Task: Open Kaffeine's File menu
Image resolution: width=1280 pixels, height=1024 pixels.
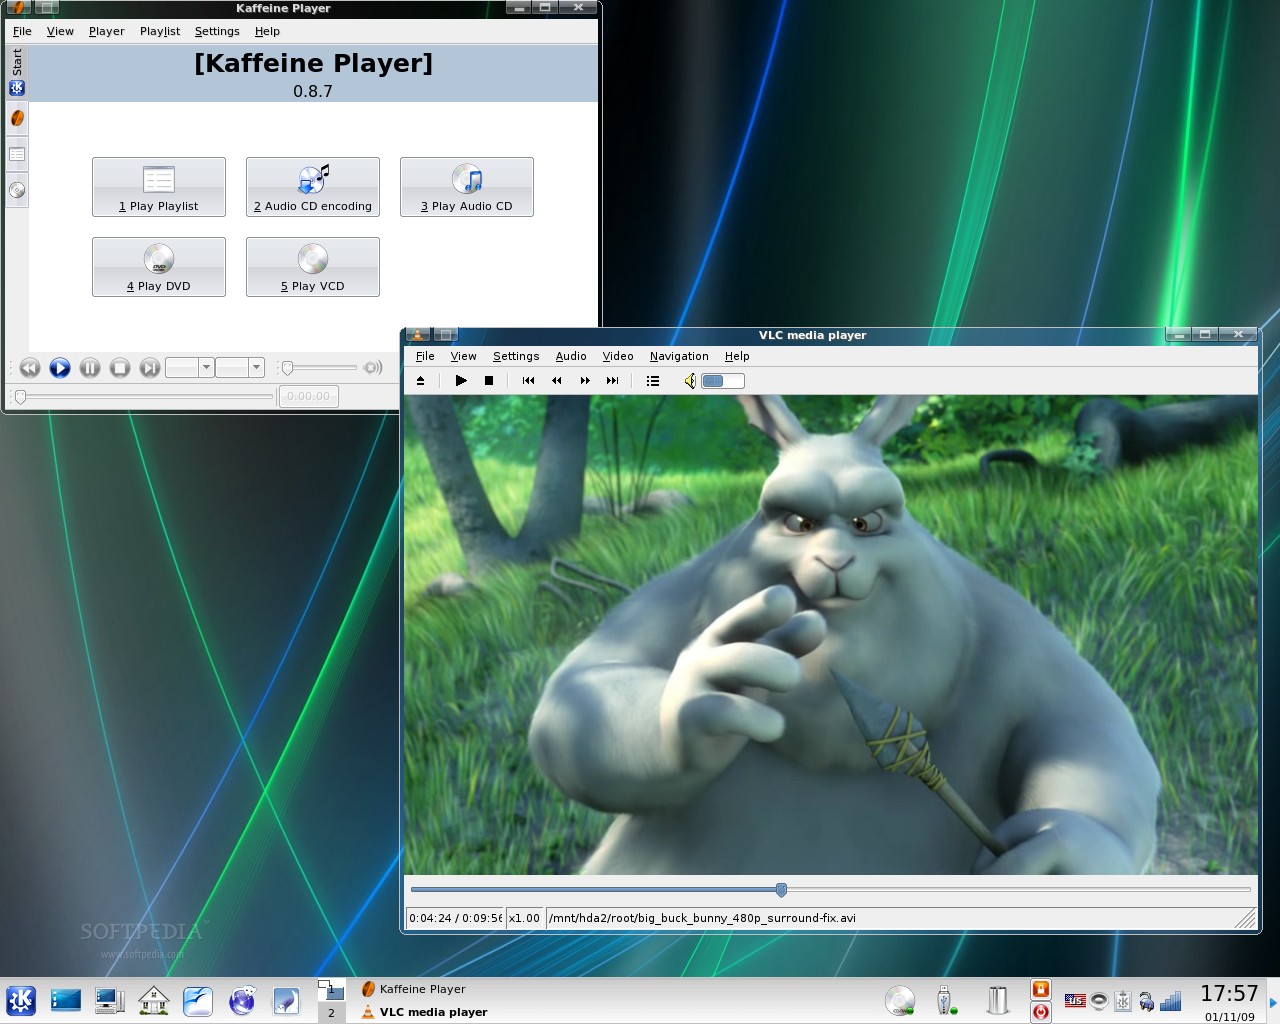Action: 22,31
